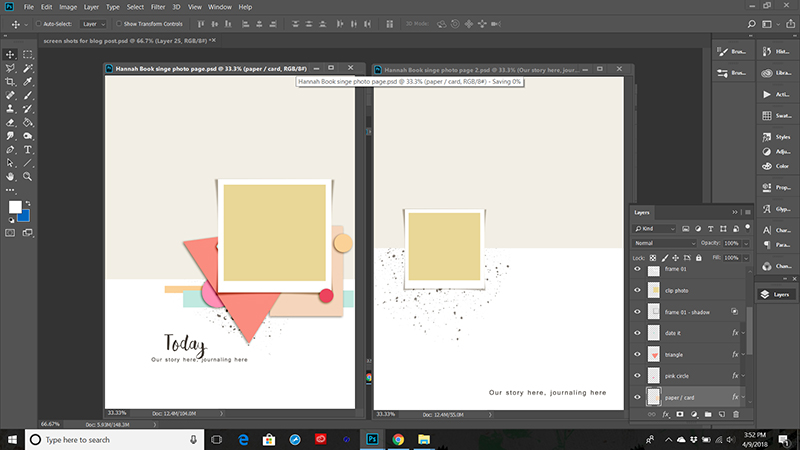The image size is (800, 450).
Task: Open the Layer menu
Action: pyautogui.click(x=91, y=7)
